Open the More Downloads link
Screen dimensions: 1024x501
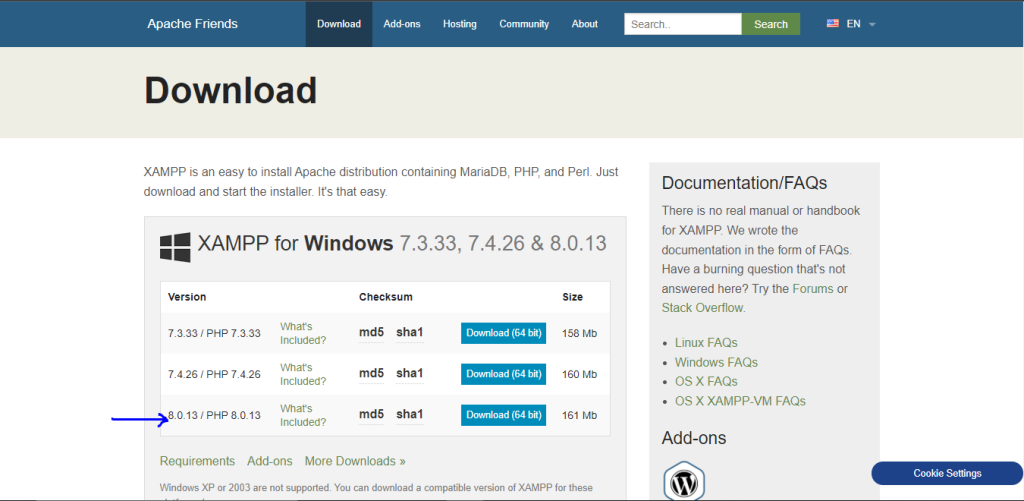coord(355,461)
